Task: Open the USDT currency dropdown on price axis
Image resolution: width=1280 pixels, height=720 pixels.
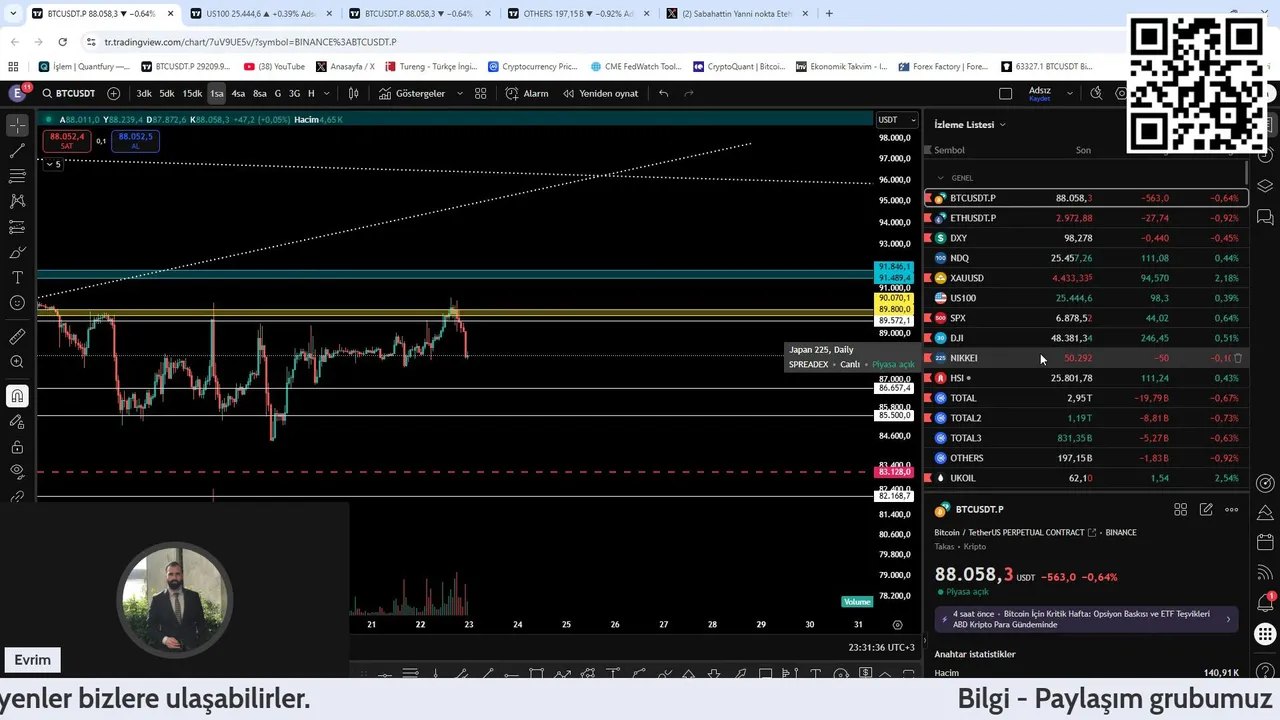Action: (x=896, y=120)
